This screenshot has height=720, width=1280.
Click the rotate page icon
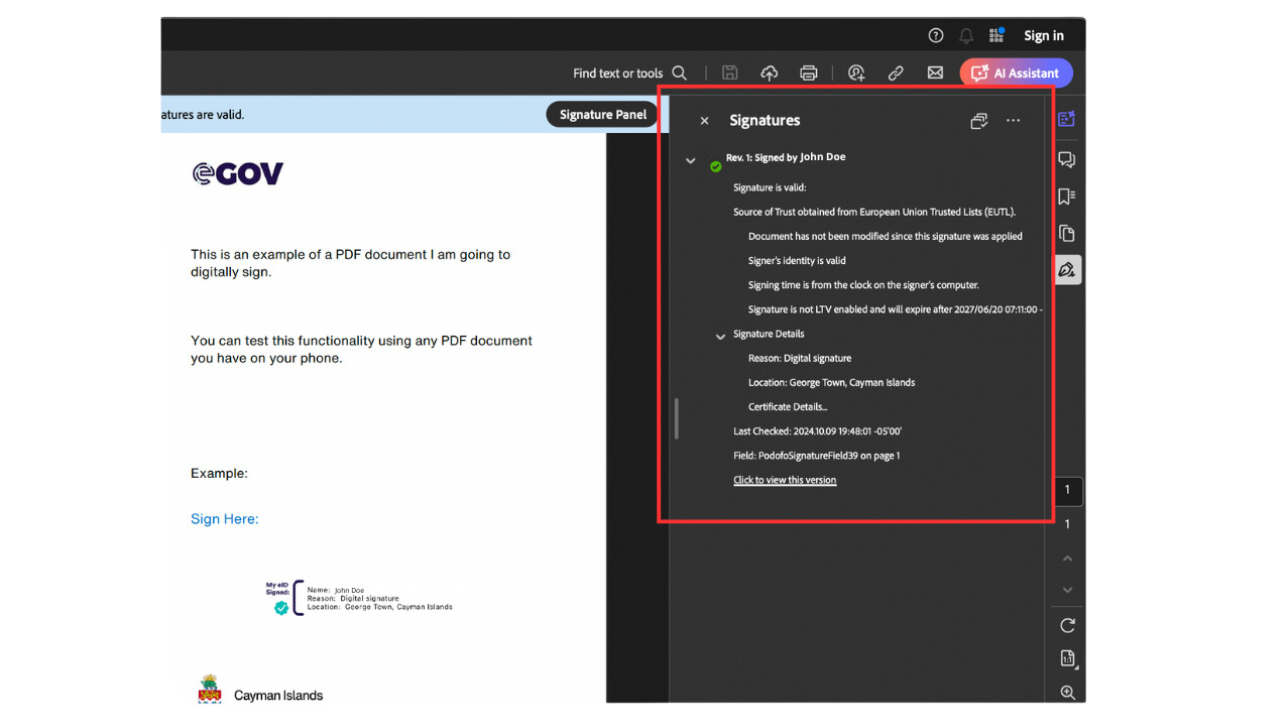click(x=1067, y=626)
